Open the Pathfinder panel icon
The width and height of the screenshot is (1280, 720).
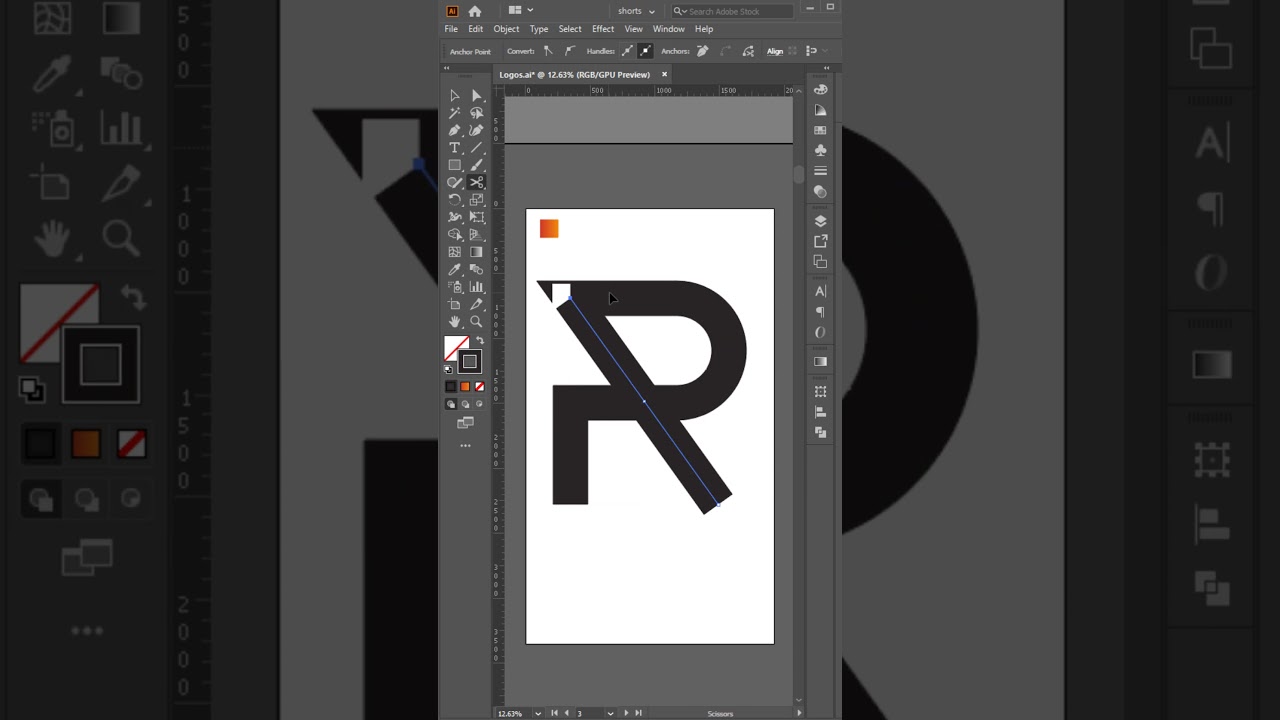(821, 432)
